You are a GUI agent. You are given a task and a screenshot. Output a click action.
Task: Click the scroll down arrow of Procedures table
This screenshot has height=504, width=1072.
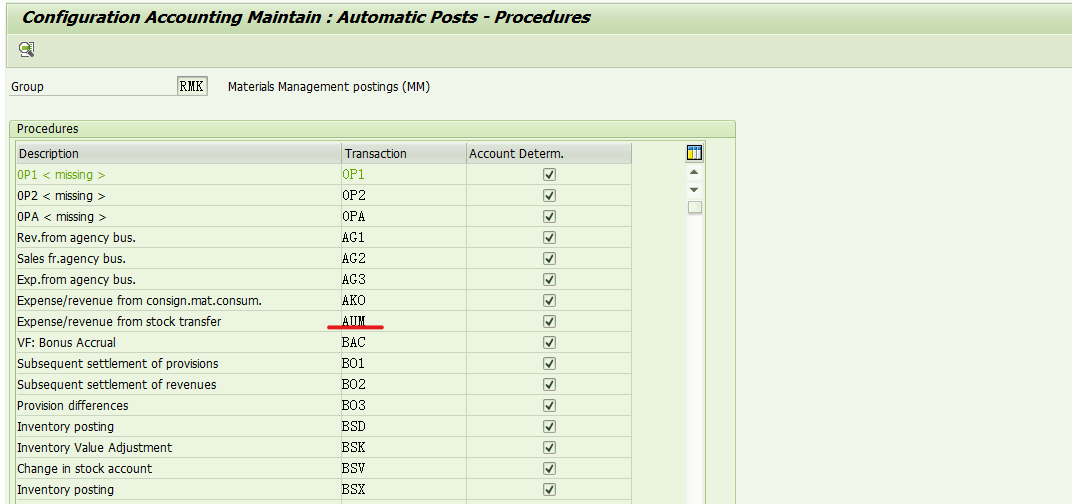(695, 189)
